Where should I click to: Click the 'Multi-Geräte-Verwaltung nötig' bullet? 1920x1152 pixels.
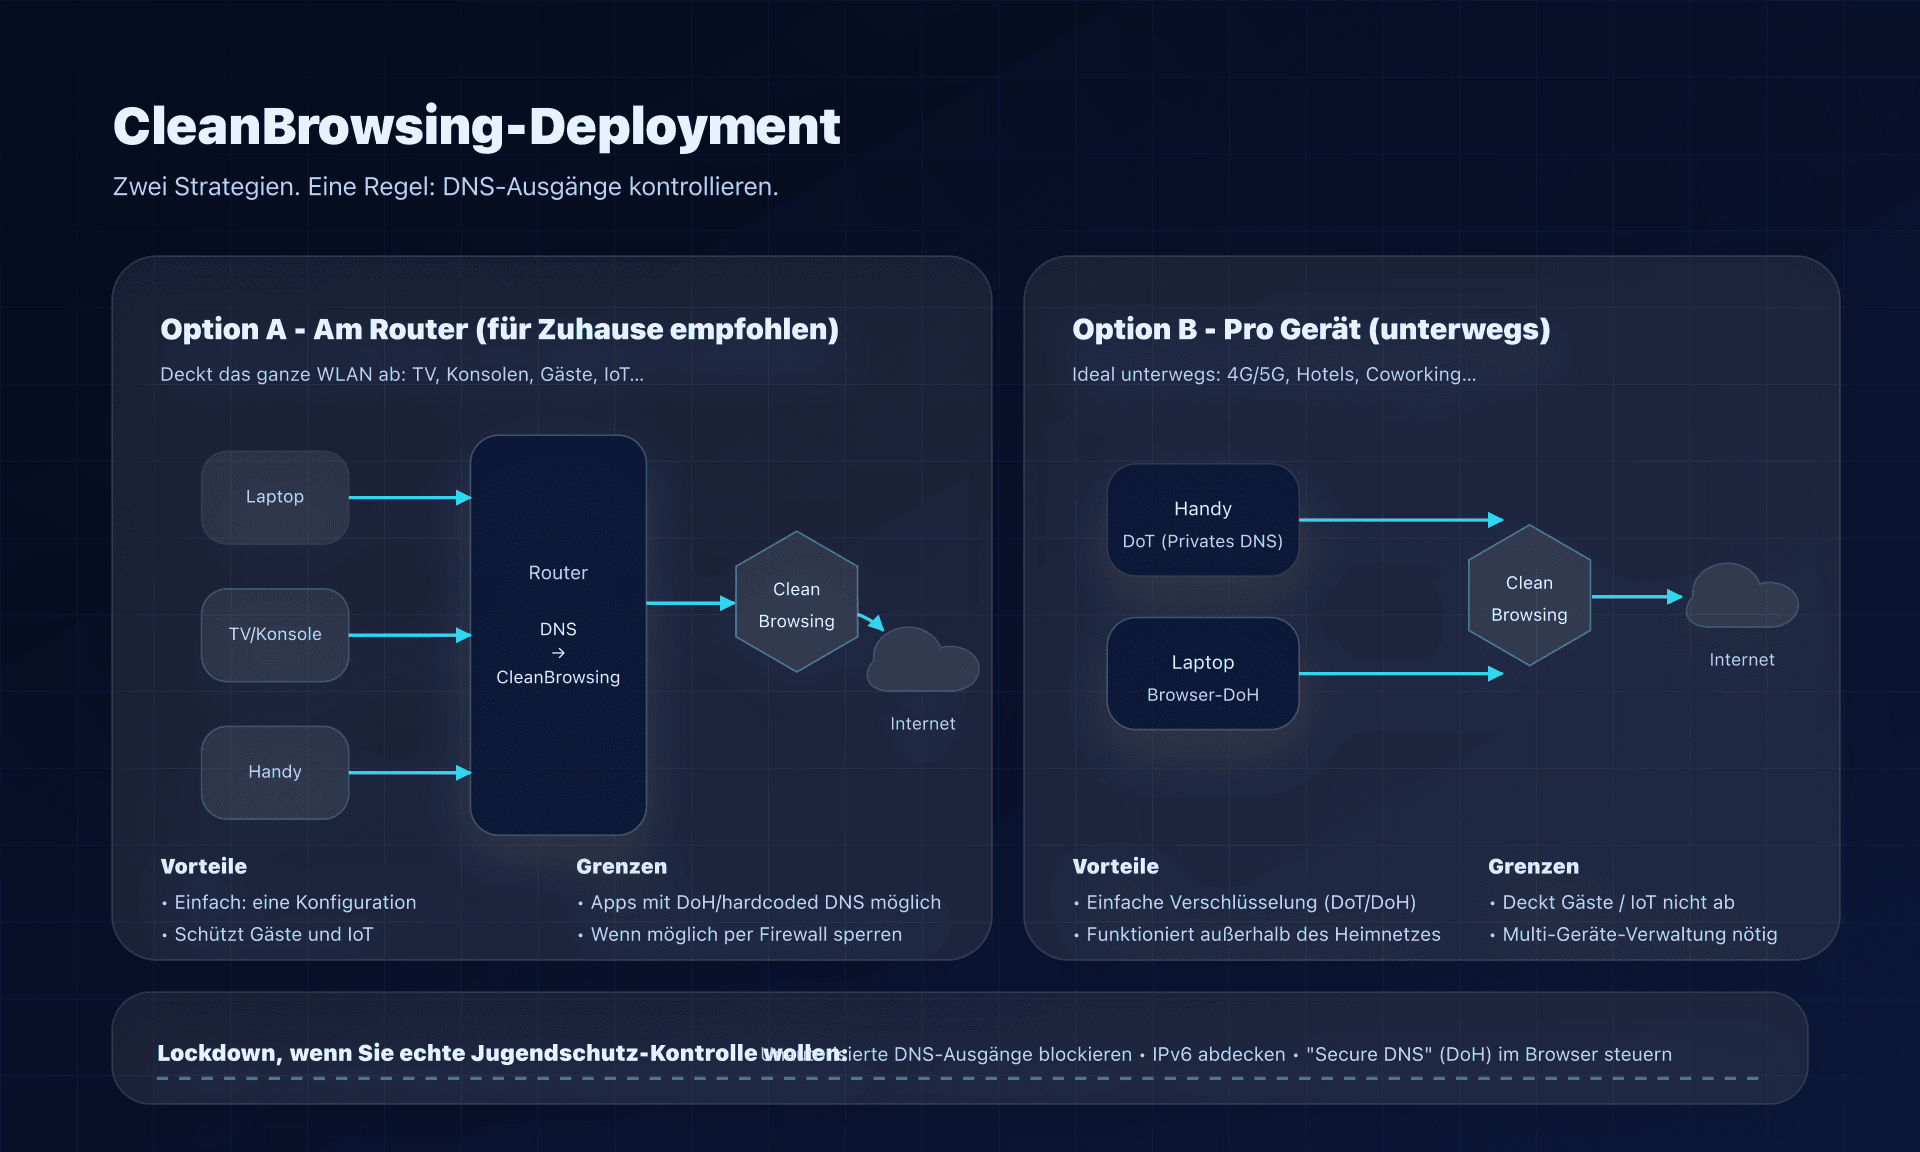click(1639, 934)
